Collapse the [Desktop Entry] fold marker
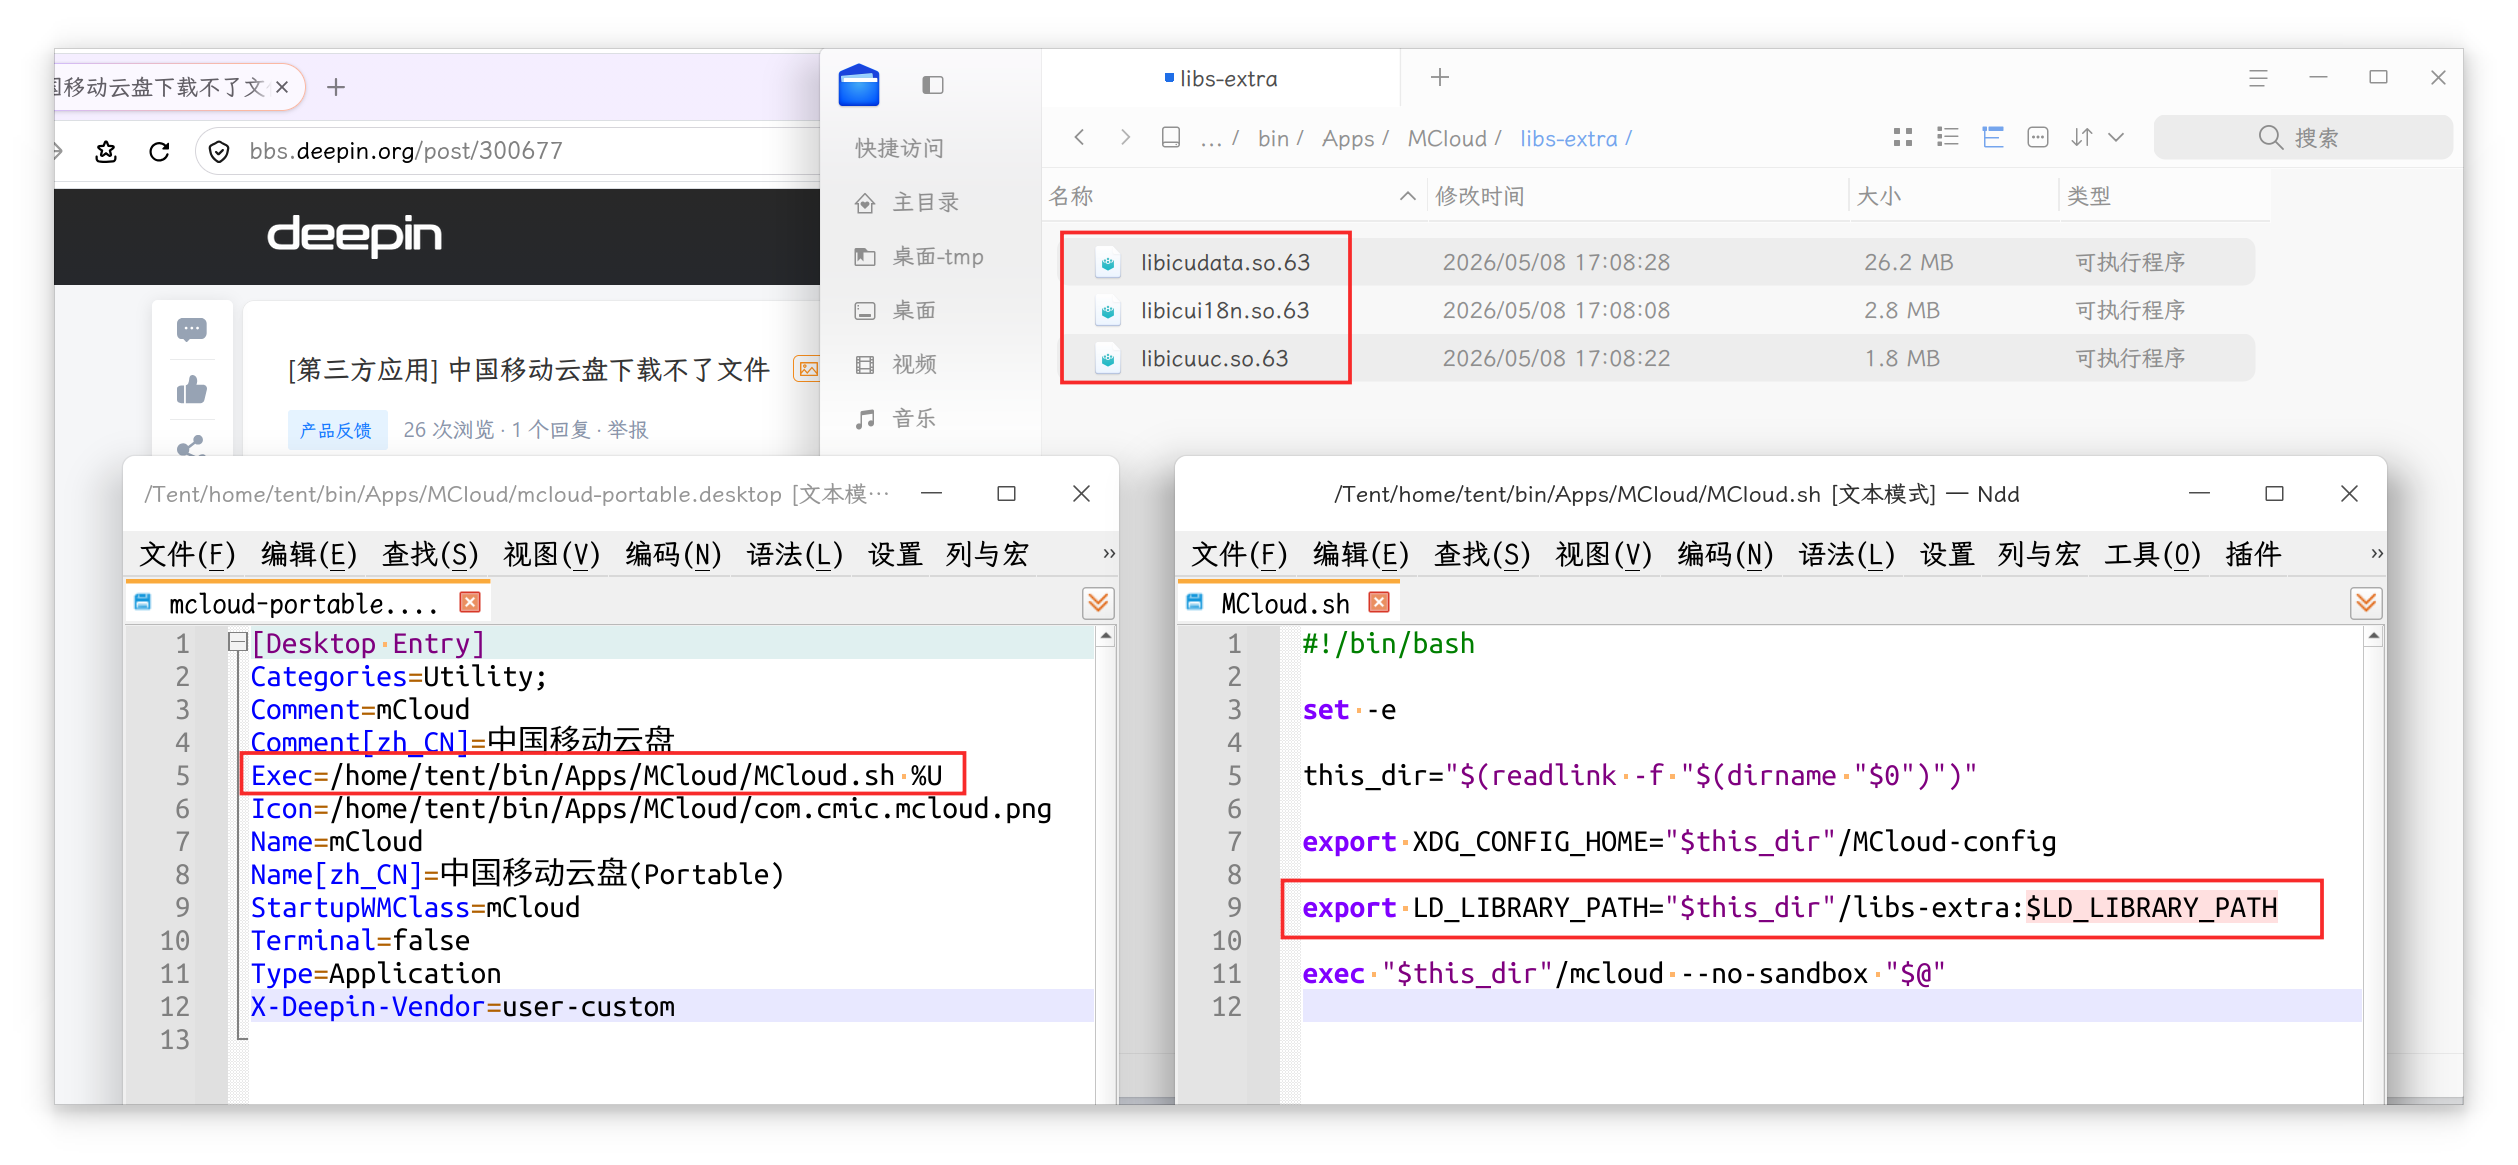 coord(237,643)
